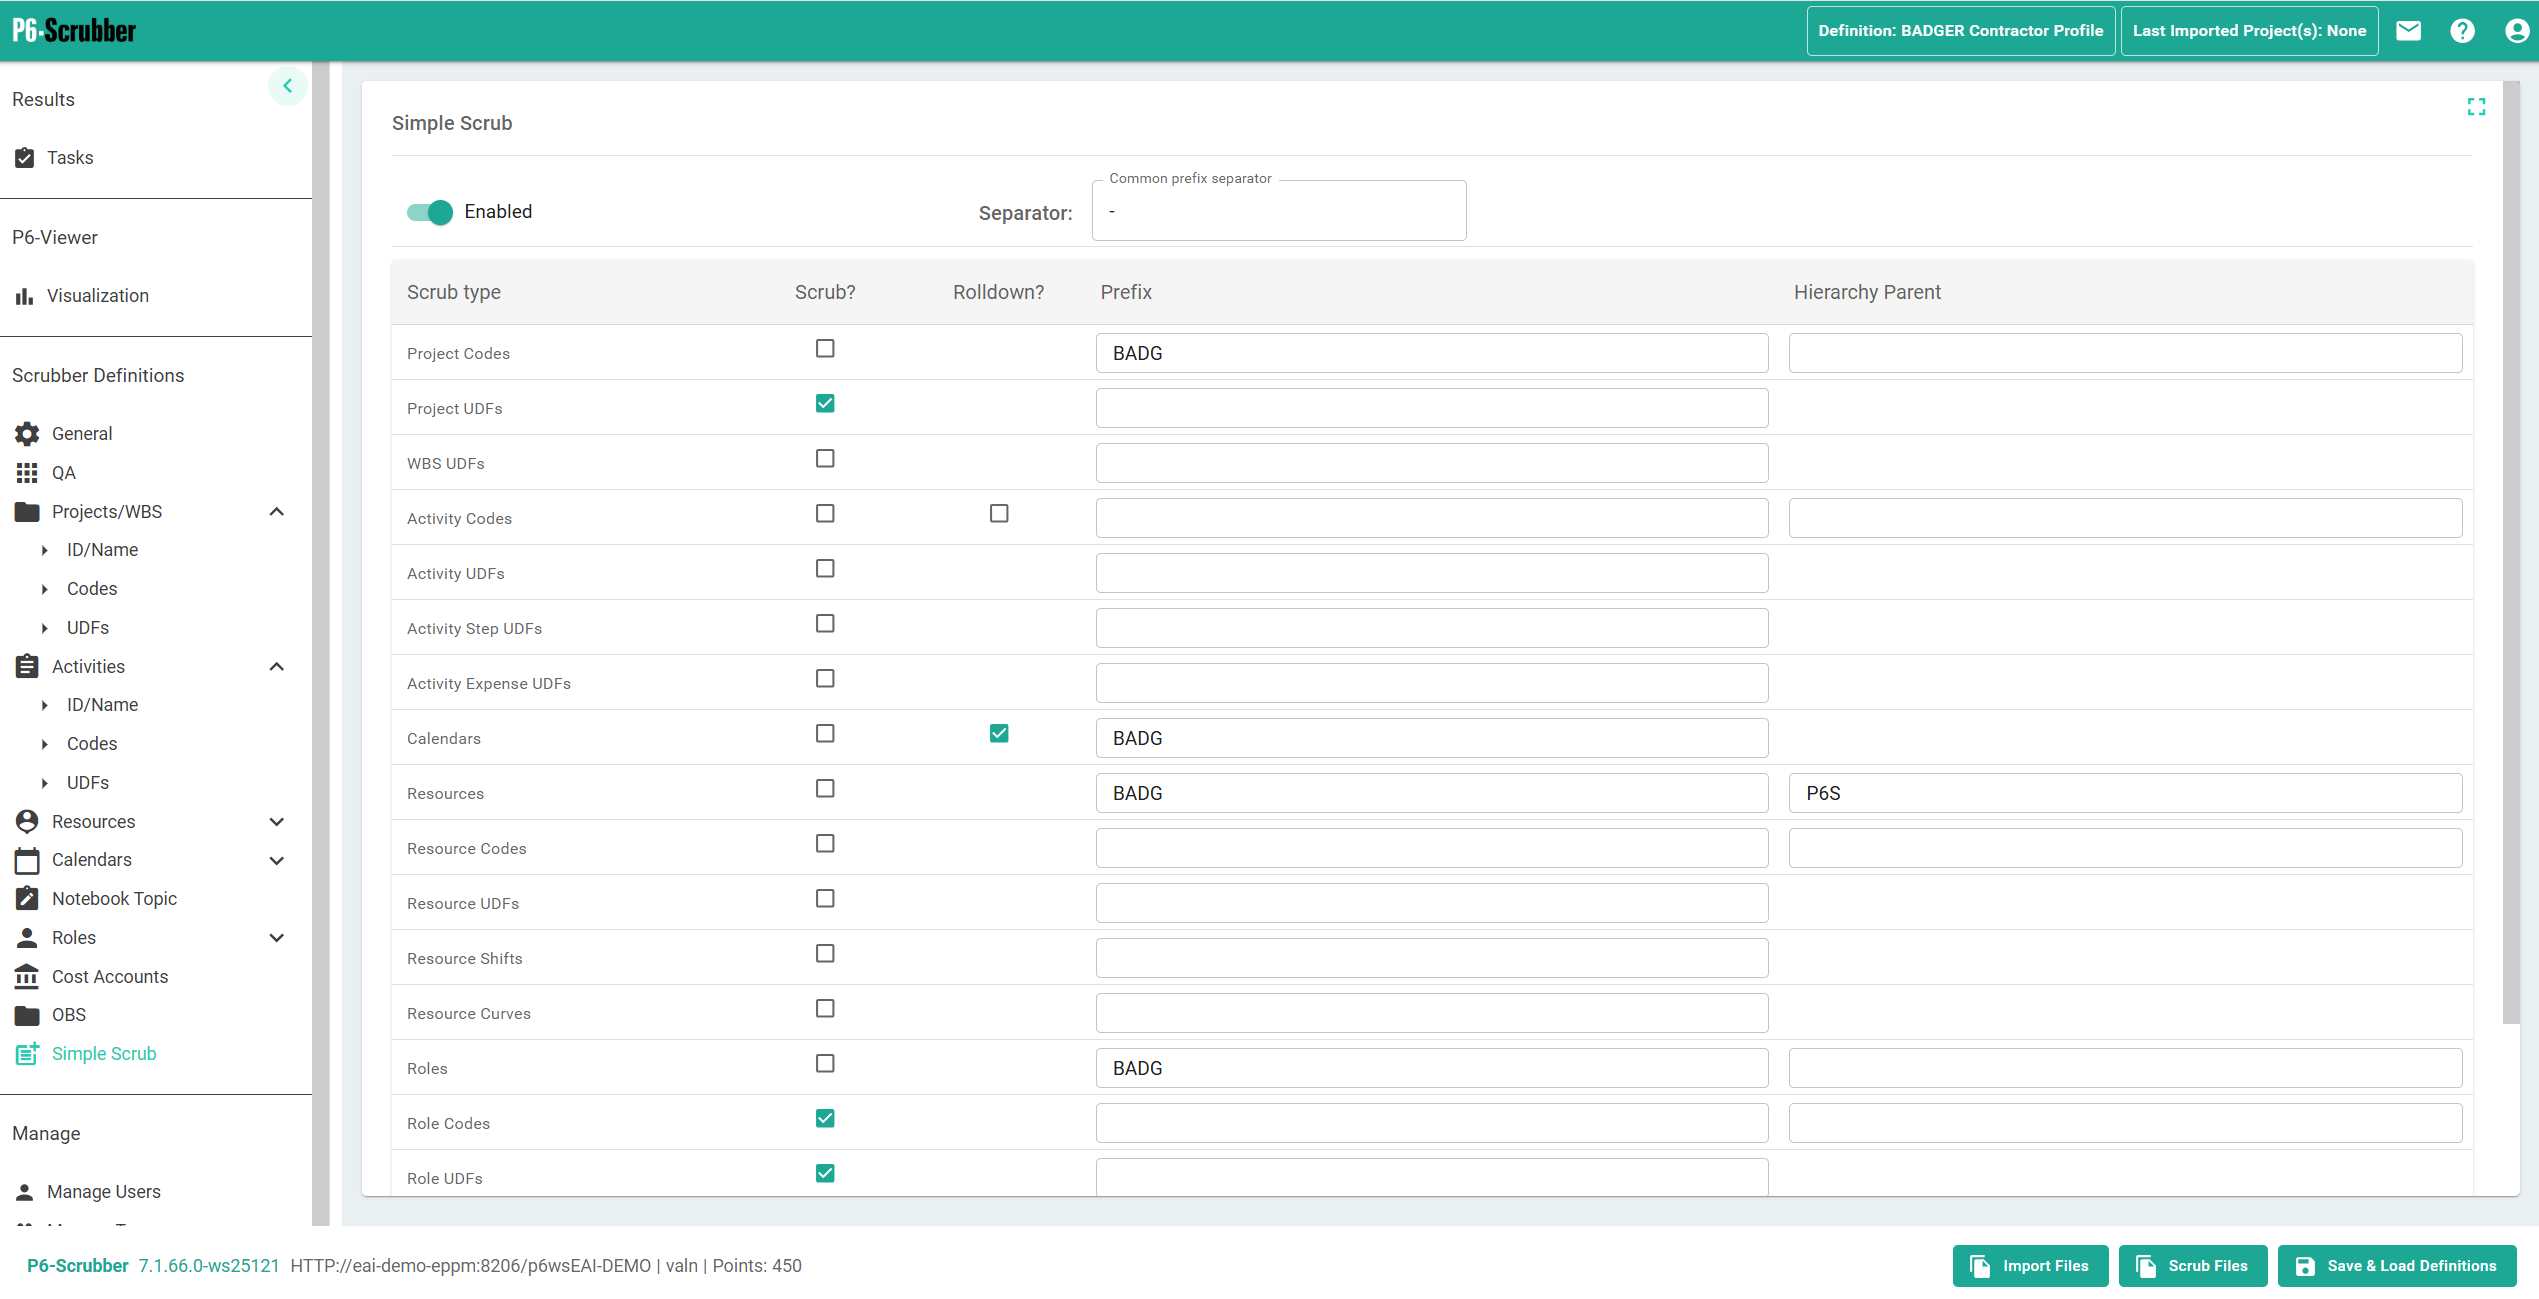Open the user account profile icon
2539x1299 pixels.
click(2516, 31)
